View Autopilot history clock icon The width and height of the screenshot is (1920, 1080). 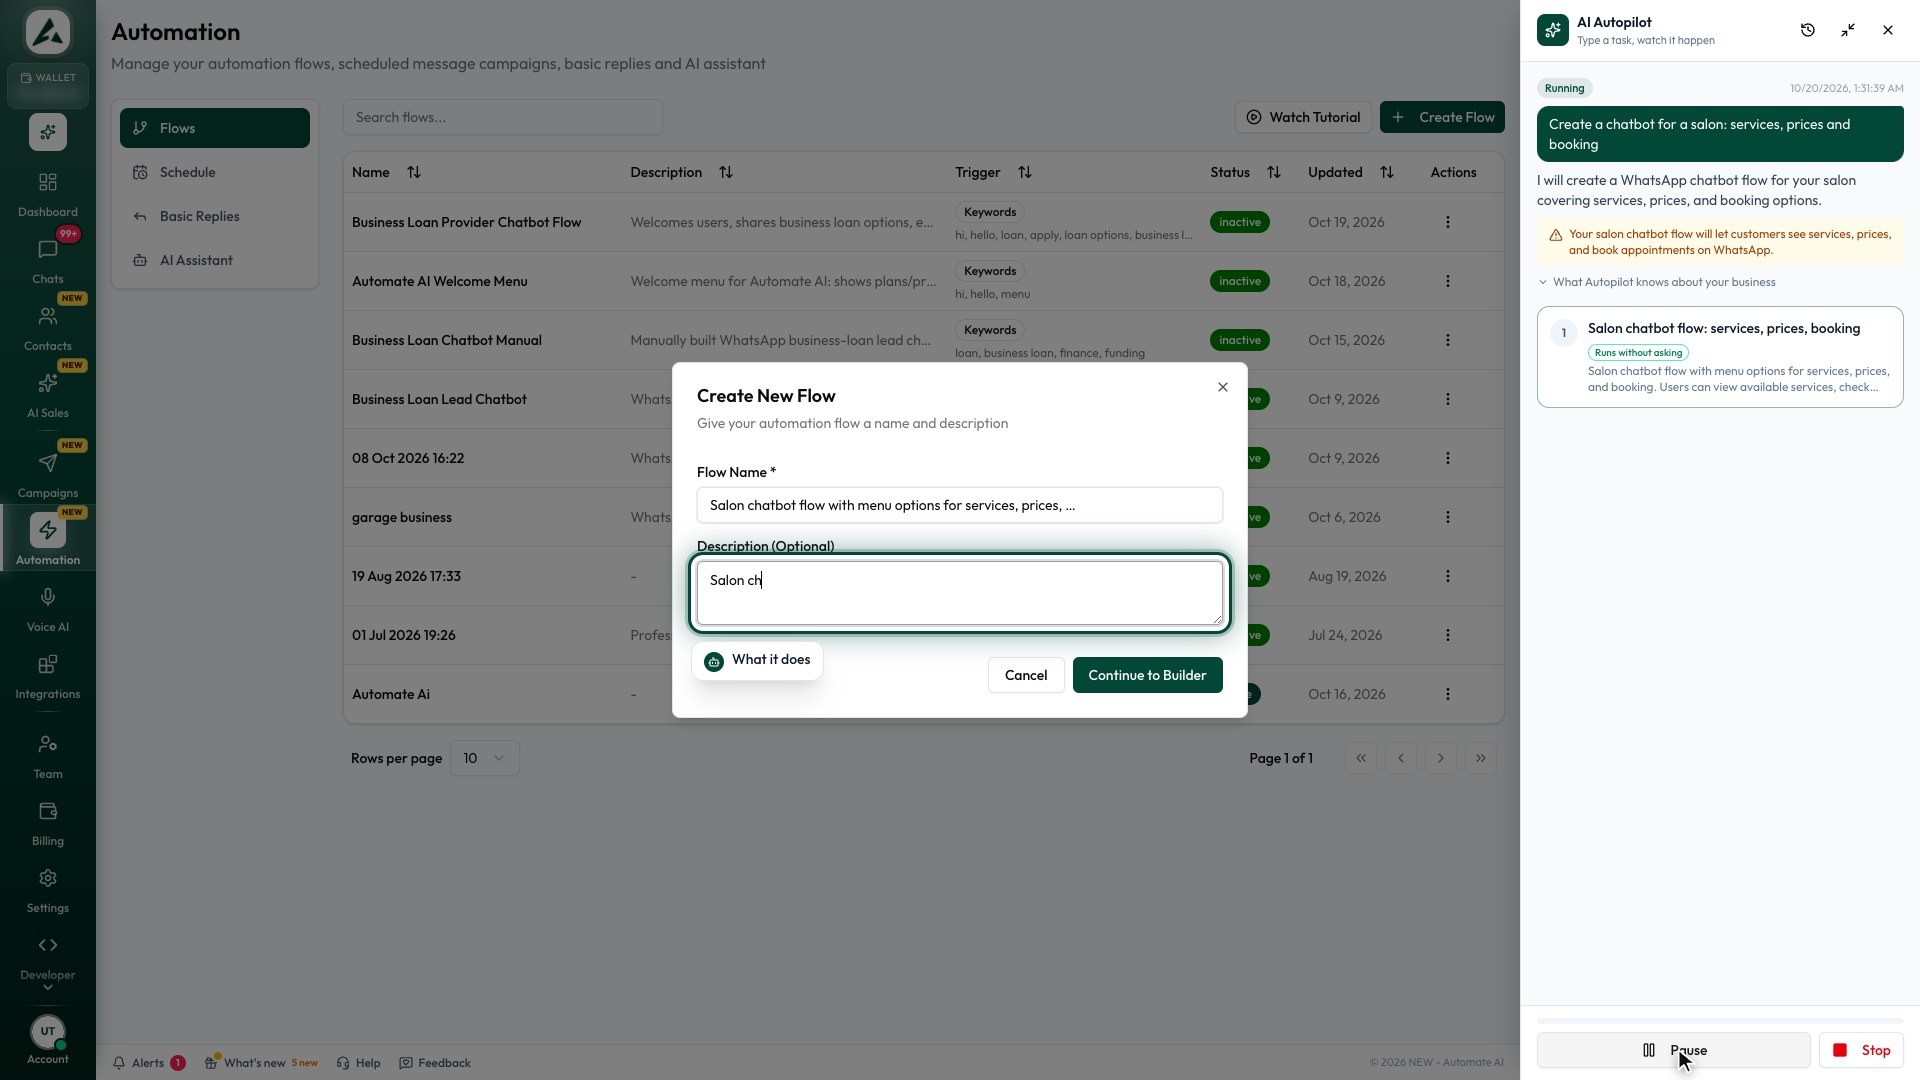pos(1807,30)
